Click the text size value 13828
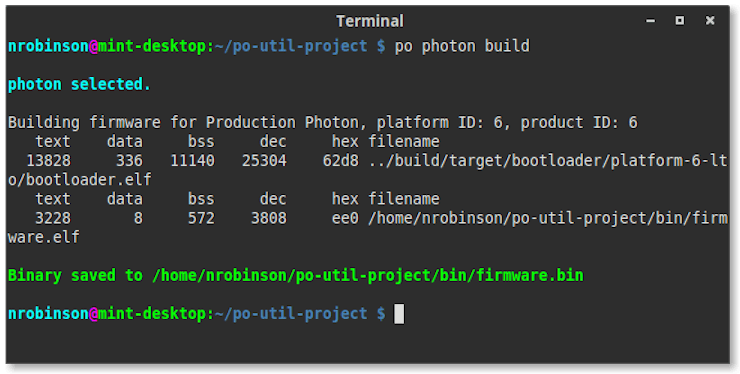The image size is (740, 374). [x=49, y=161]
